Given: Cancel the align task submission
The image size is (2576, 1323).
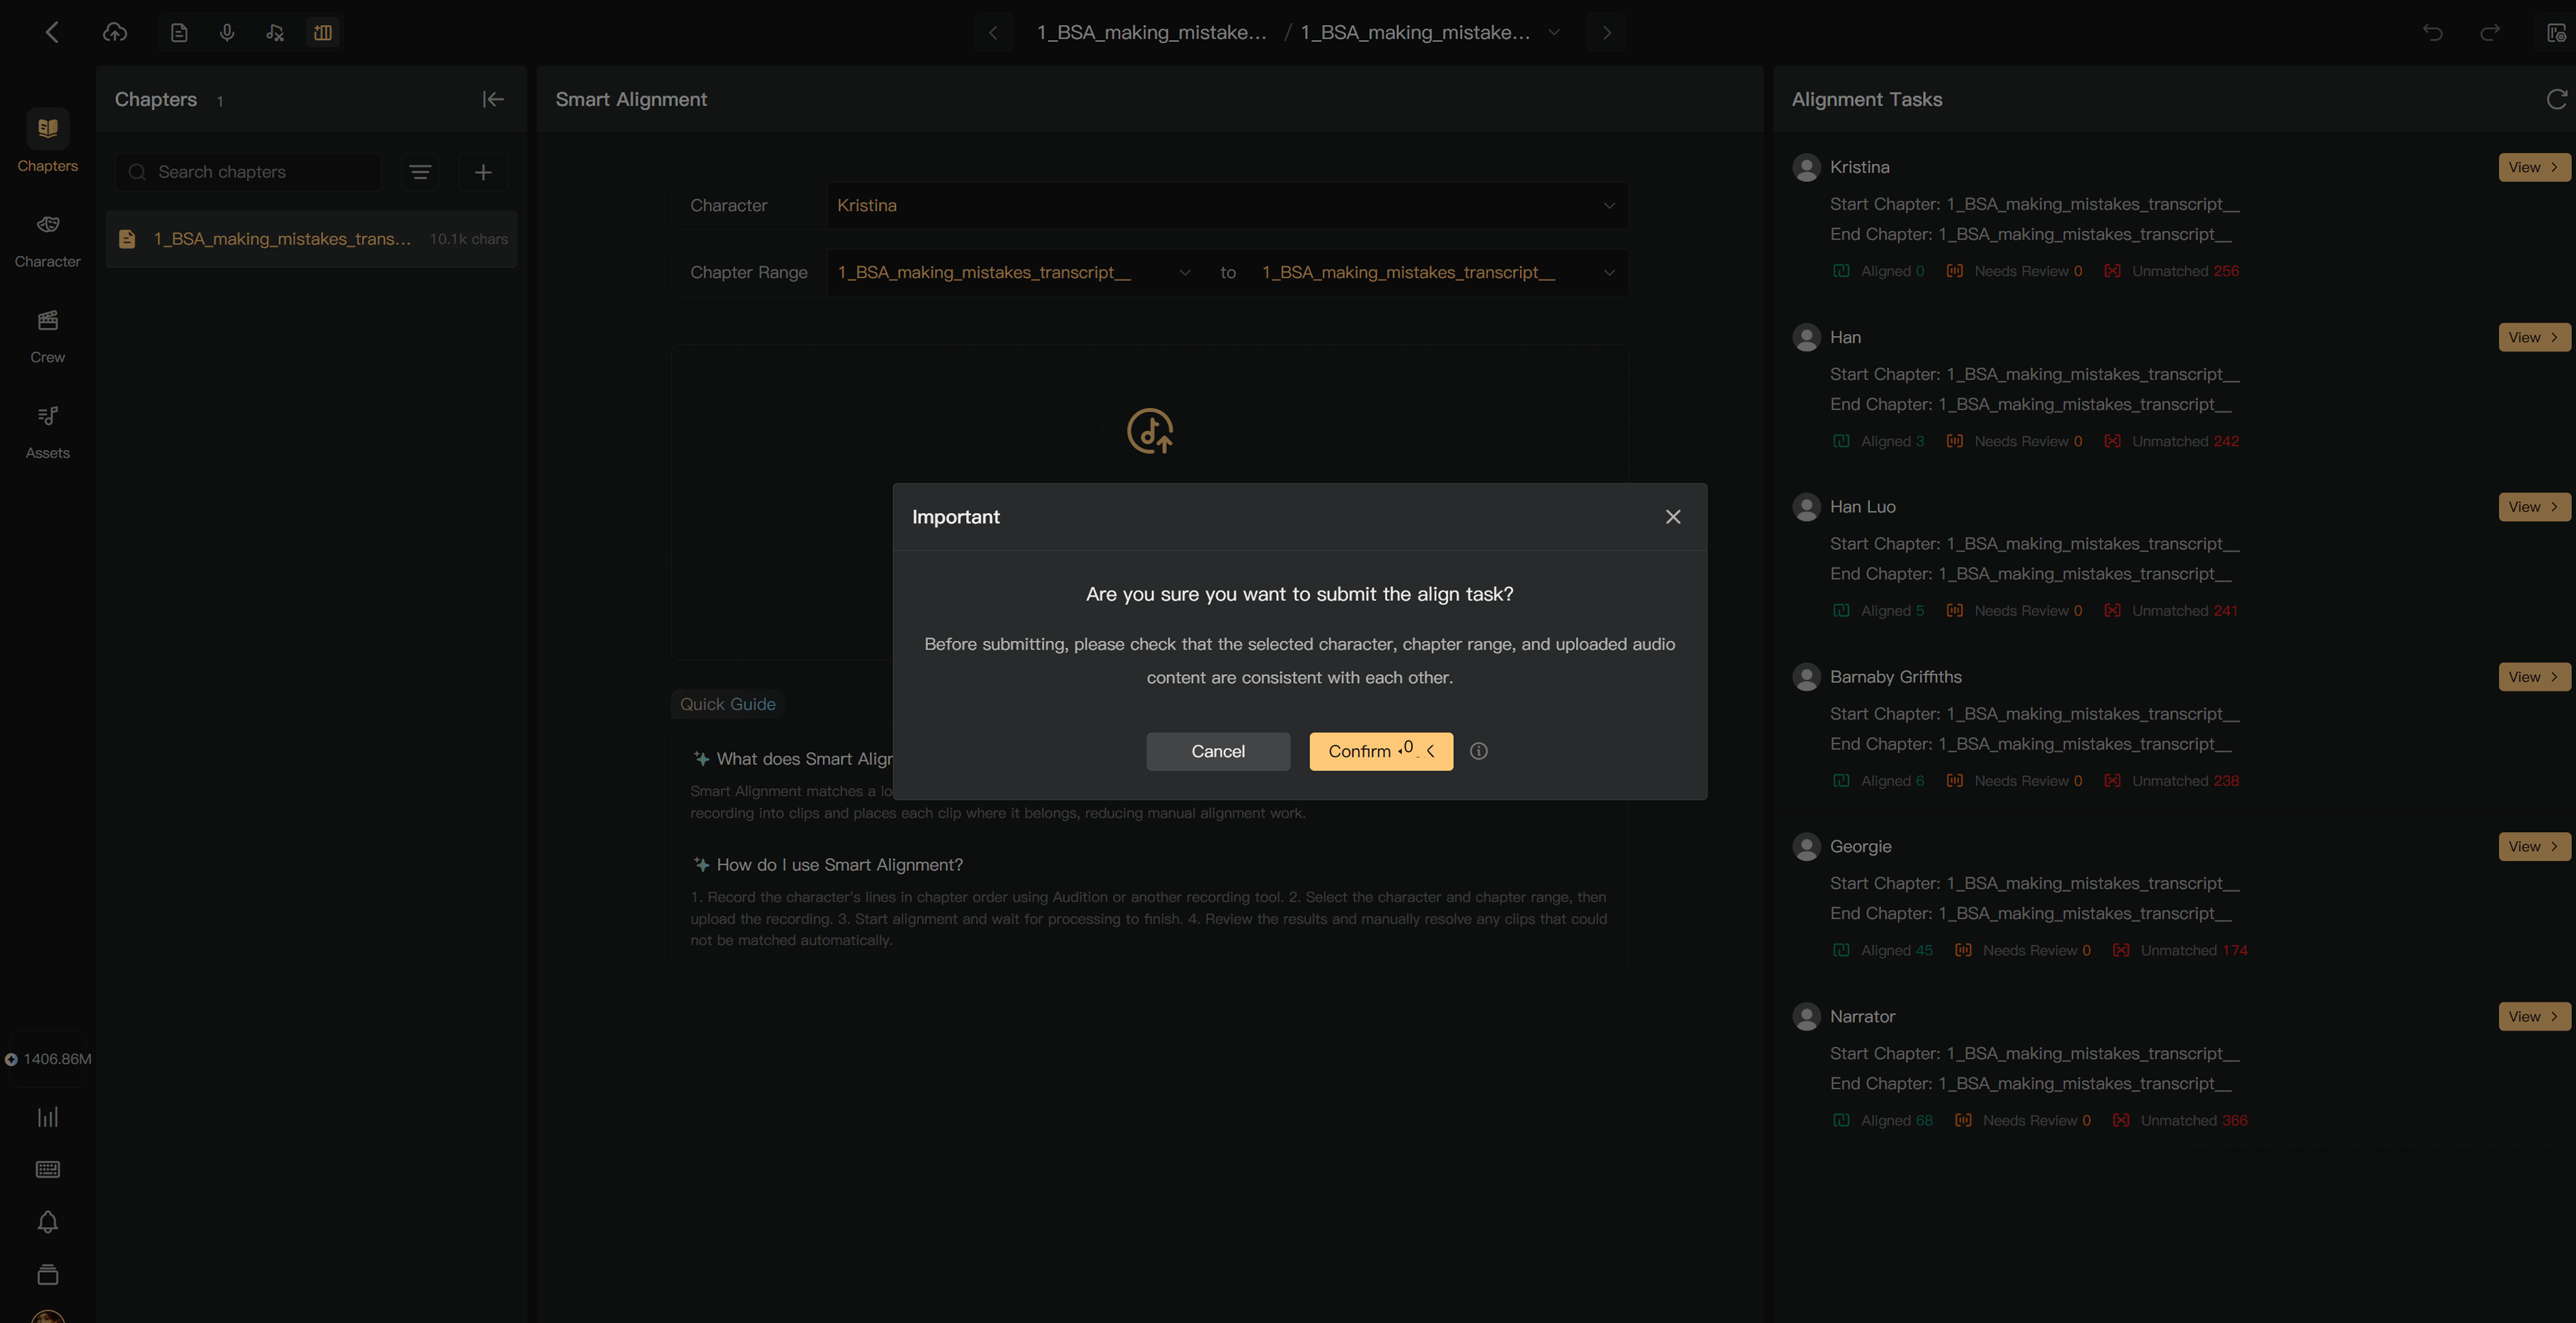Looking at the screenshot, I should point(1218,751).
